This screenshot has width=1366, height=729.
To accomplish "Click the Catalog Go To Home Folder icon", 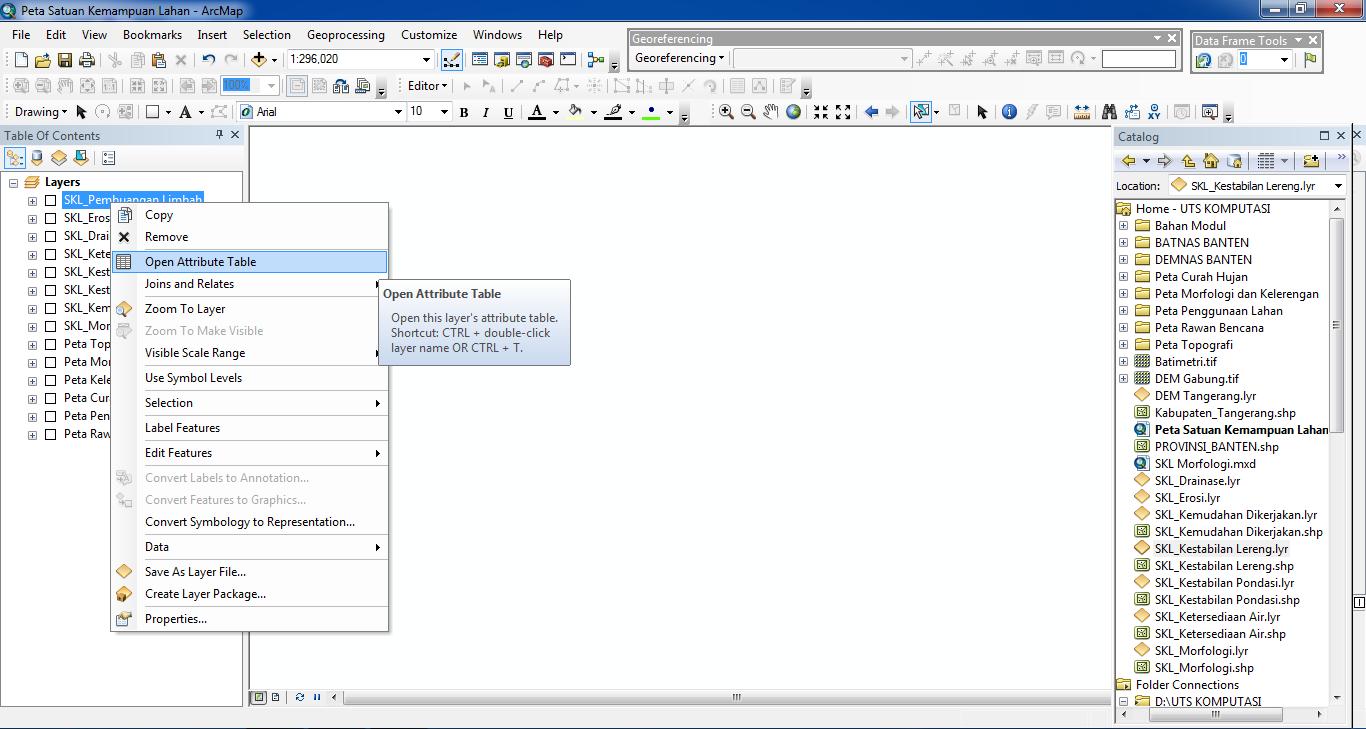I will pos(1211,161).
